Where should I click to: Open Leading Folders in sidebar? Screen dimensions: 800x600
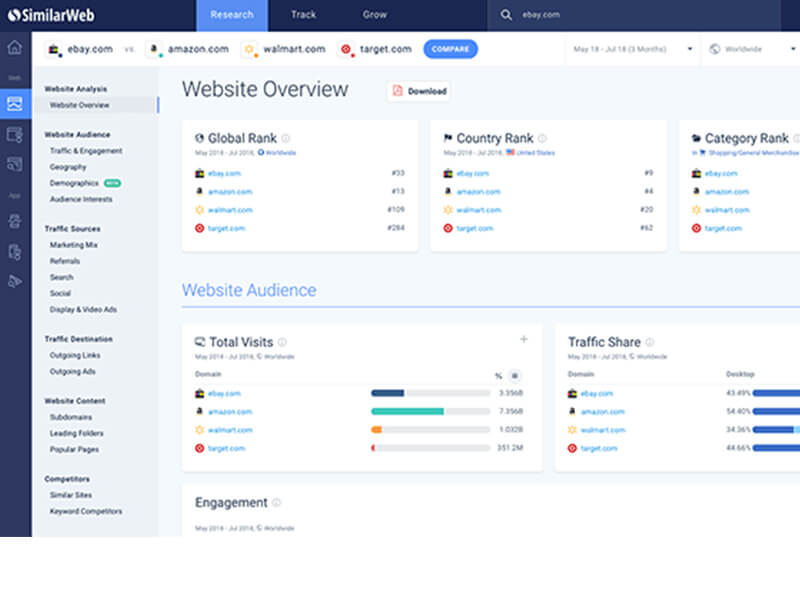(77, 433)
